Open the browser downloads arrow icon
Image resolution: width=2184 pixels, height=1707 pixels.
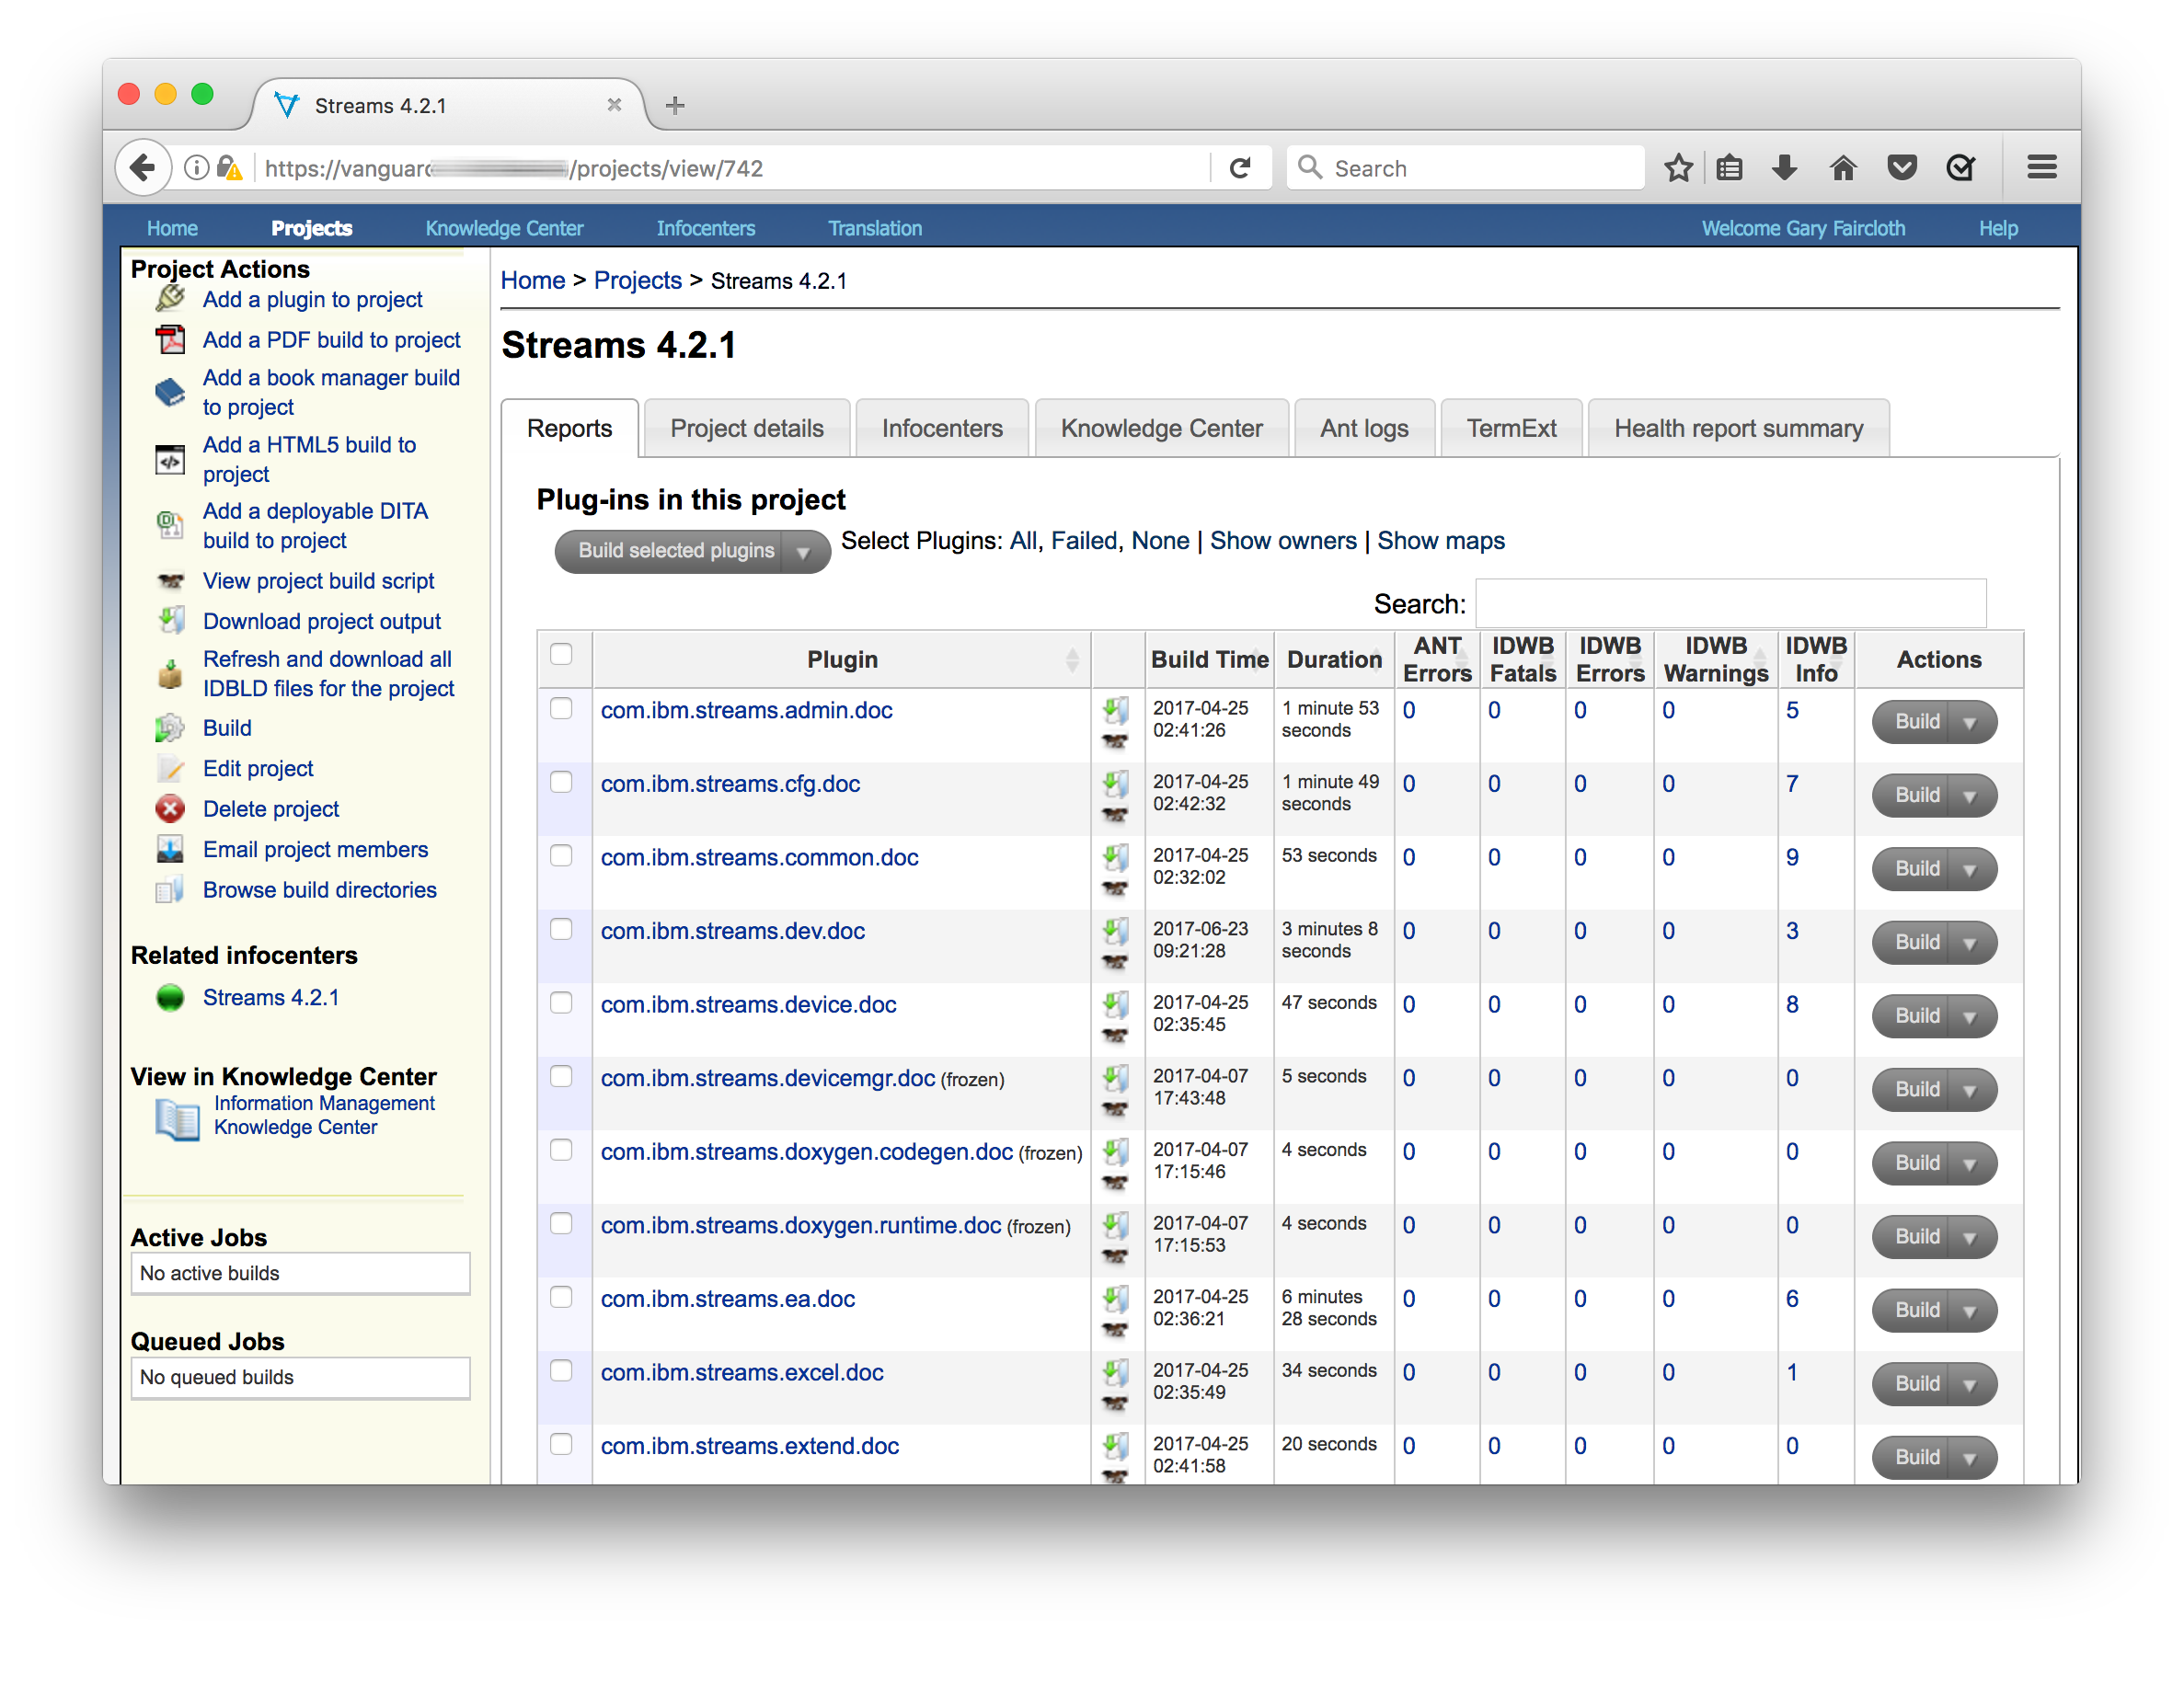(1785, 168)
